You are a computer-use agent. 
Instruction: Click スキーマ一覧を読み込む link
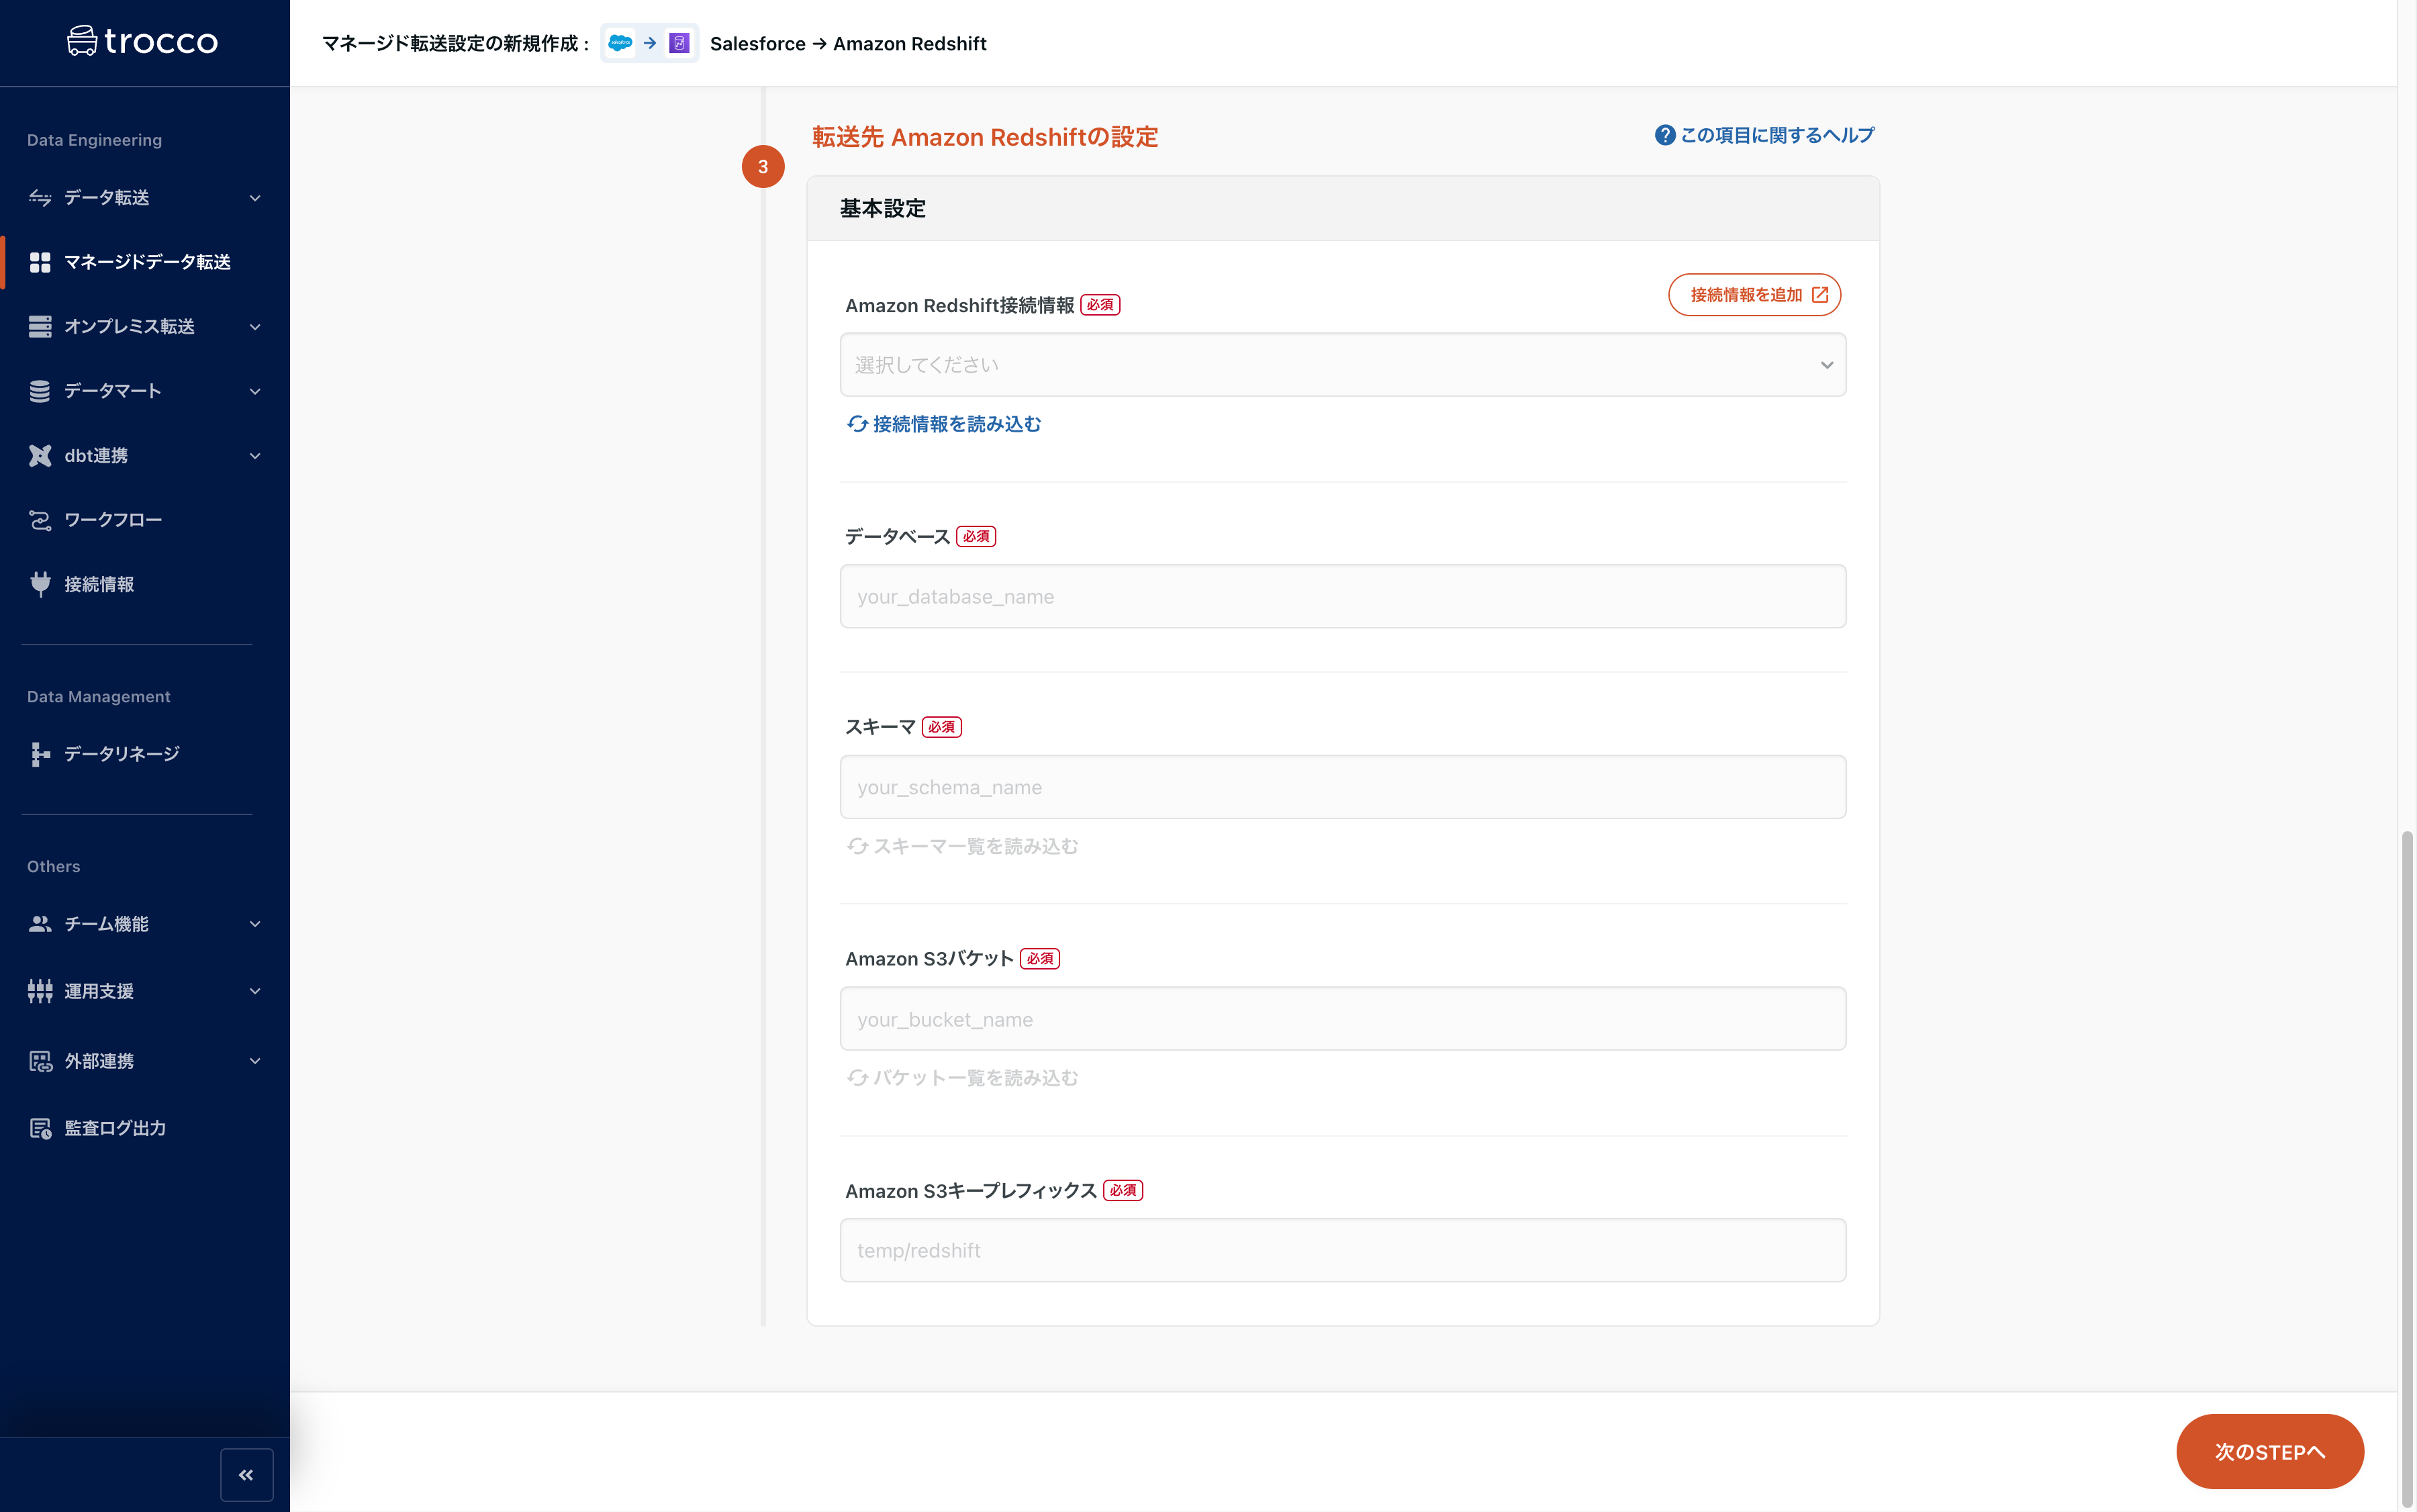click(962, 846)
